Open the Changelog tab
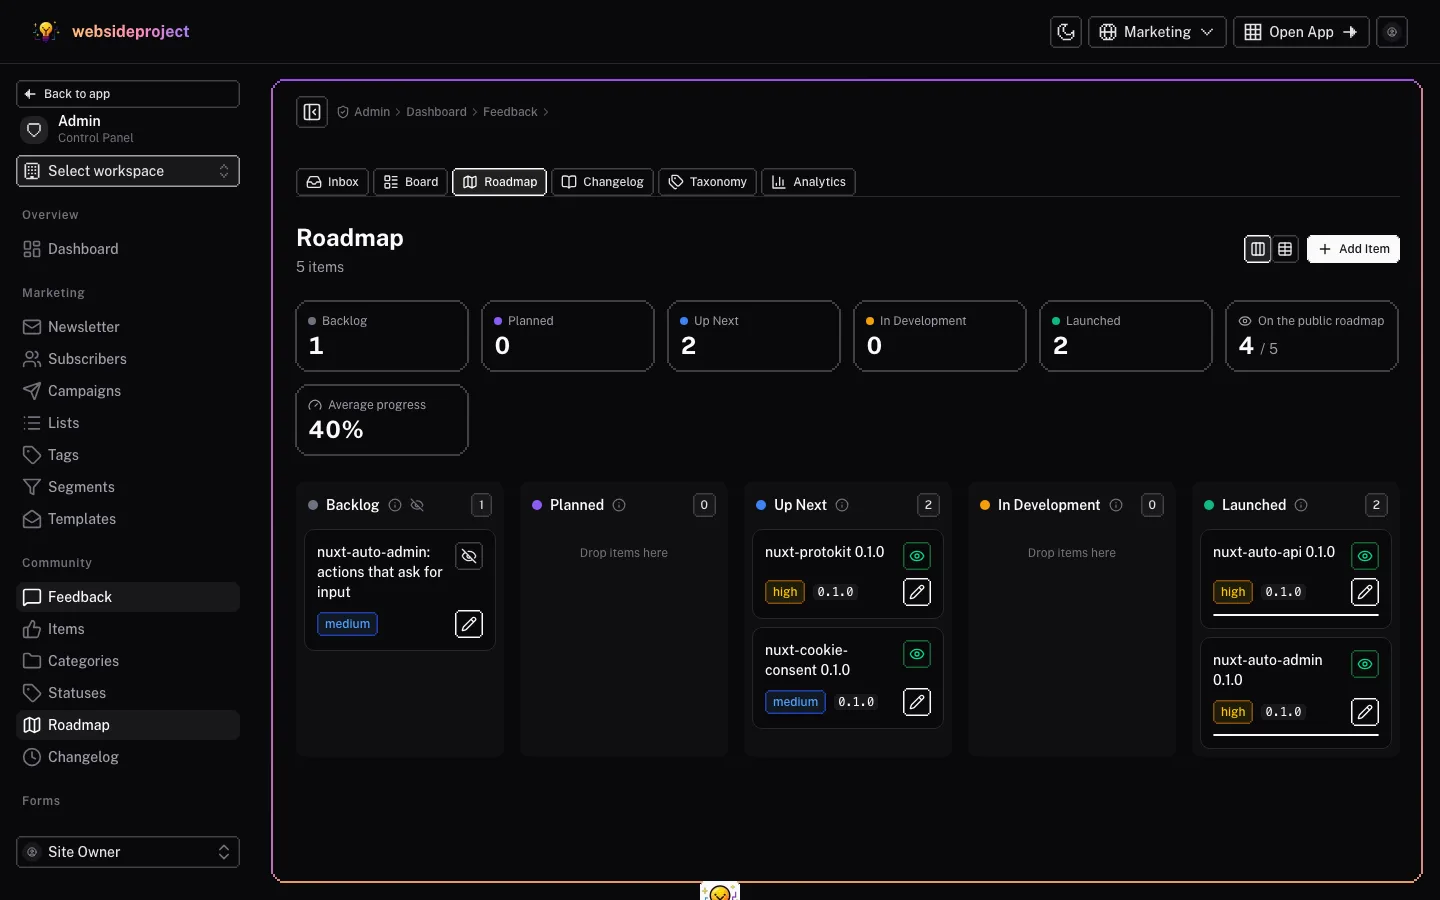Viewport: 1440px width, 900px height. tap(603, 182)
